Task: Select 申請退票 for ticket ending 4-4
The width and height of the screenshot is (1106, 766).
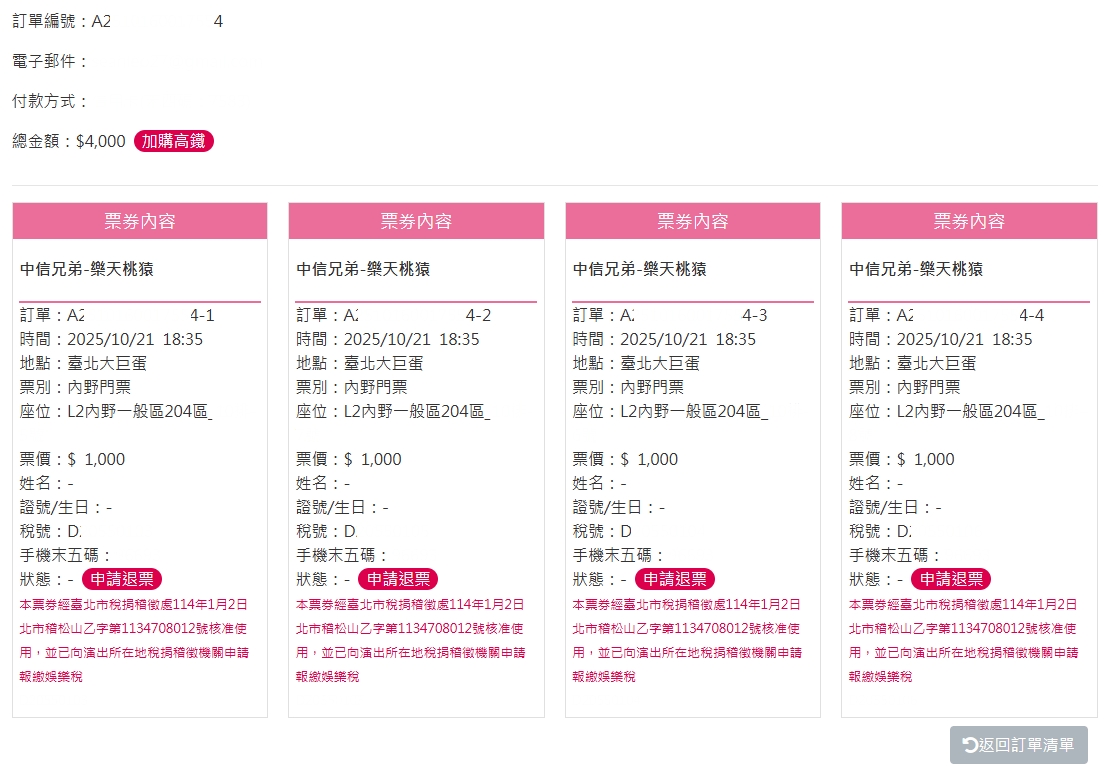Action: (x=950, y=579)
